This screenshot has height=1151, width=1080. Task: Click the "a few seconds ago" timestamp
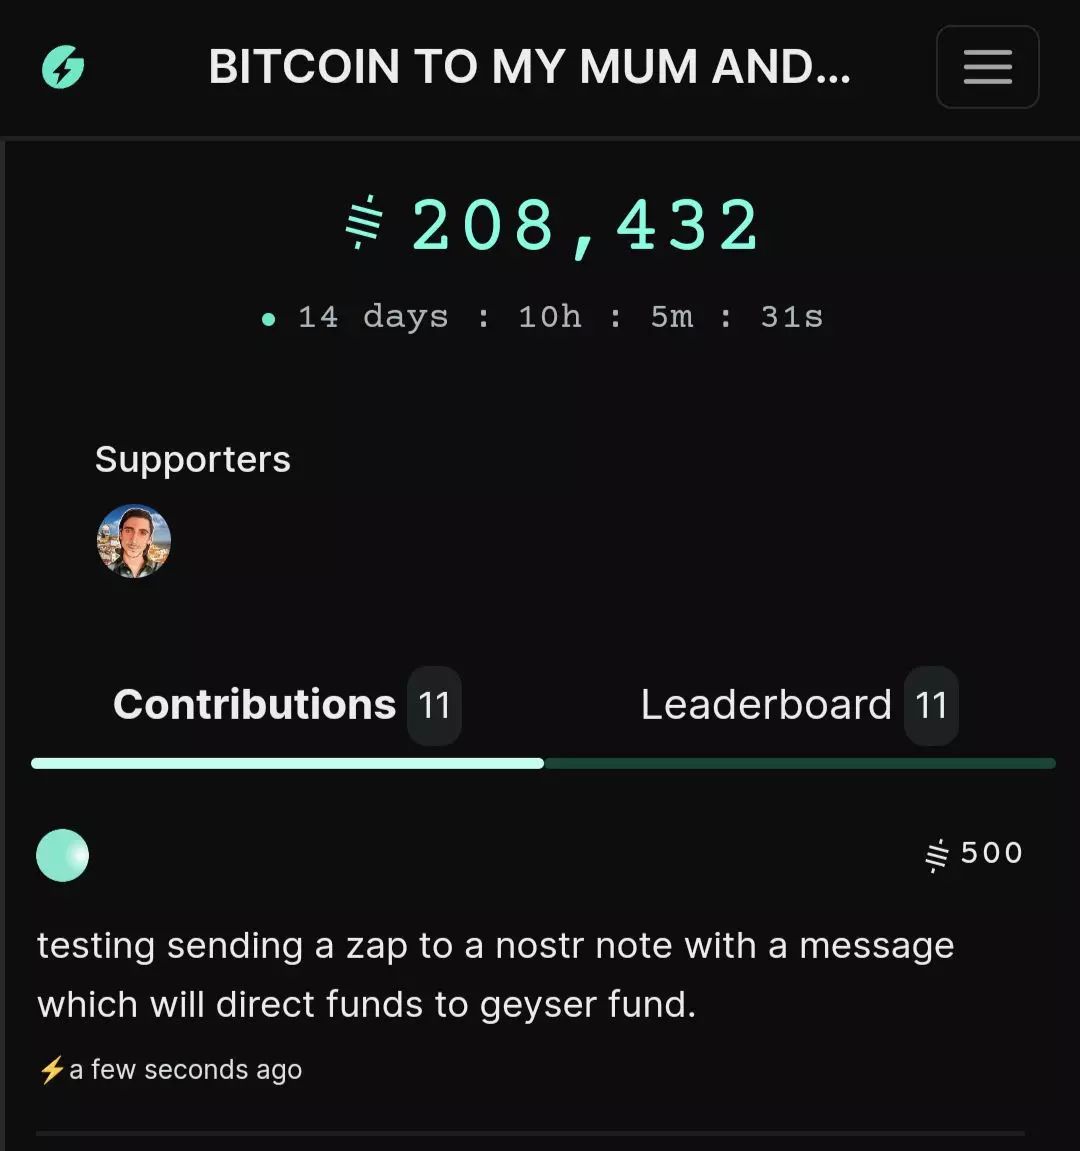(186, 1070)
